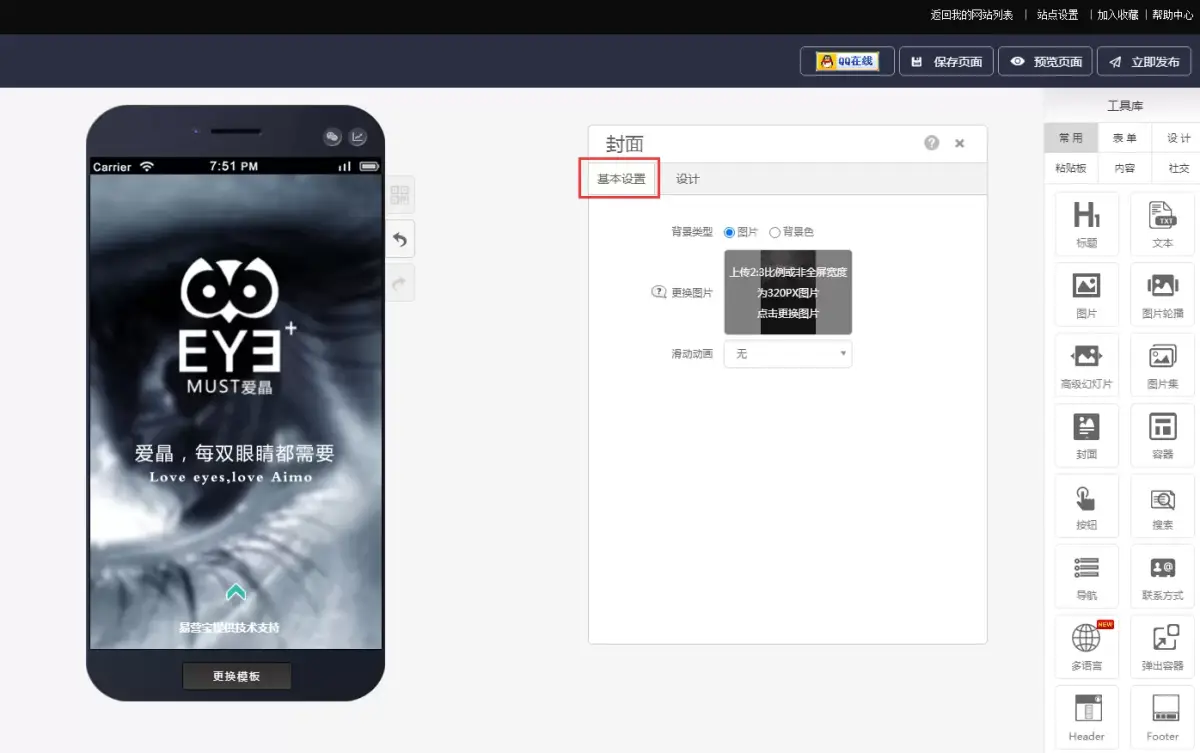This screenshot has height=753, width=1200.
Task: Add a 多语言 language widget
Action: coord(1086,647)
